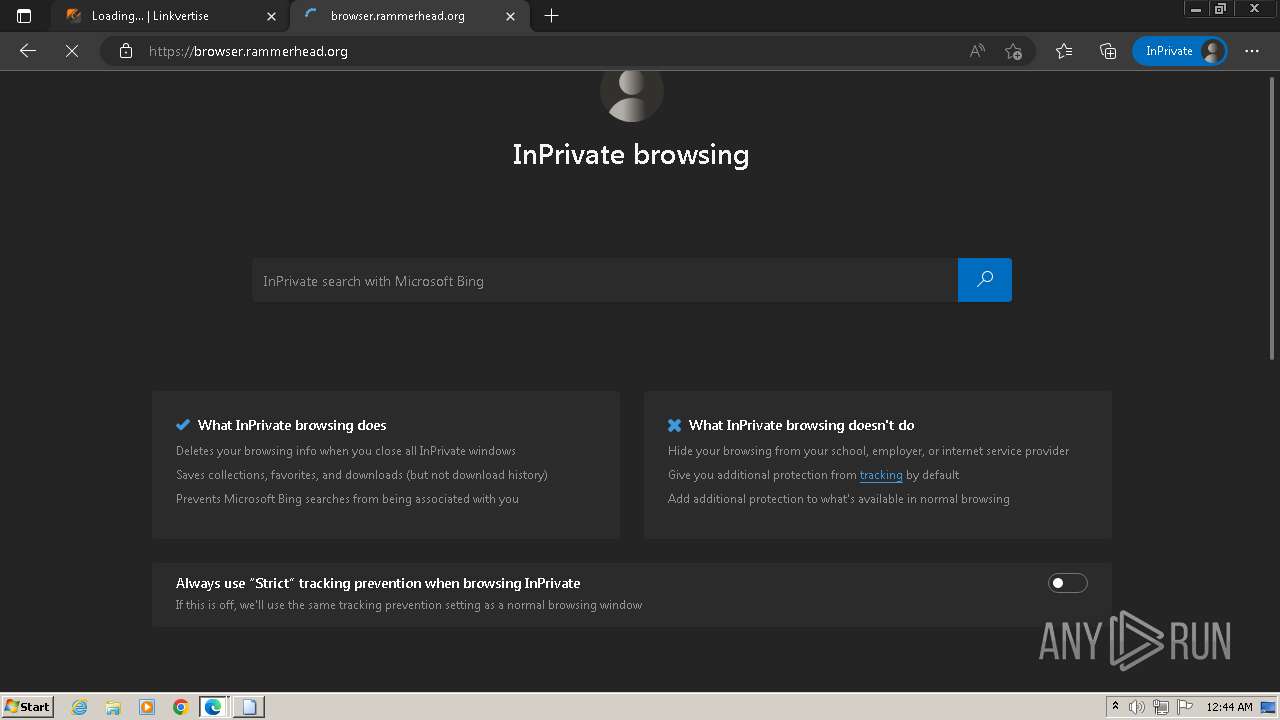Click the InPrivate profile button
The width and height of the screenshot is (1280, 720).
pyautogui.click(x=1180, y=51)
